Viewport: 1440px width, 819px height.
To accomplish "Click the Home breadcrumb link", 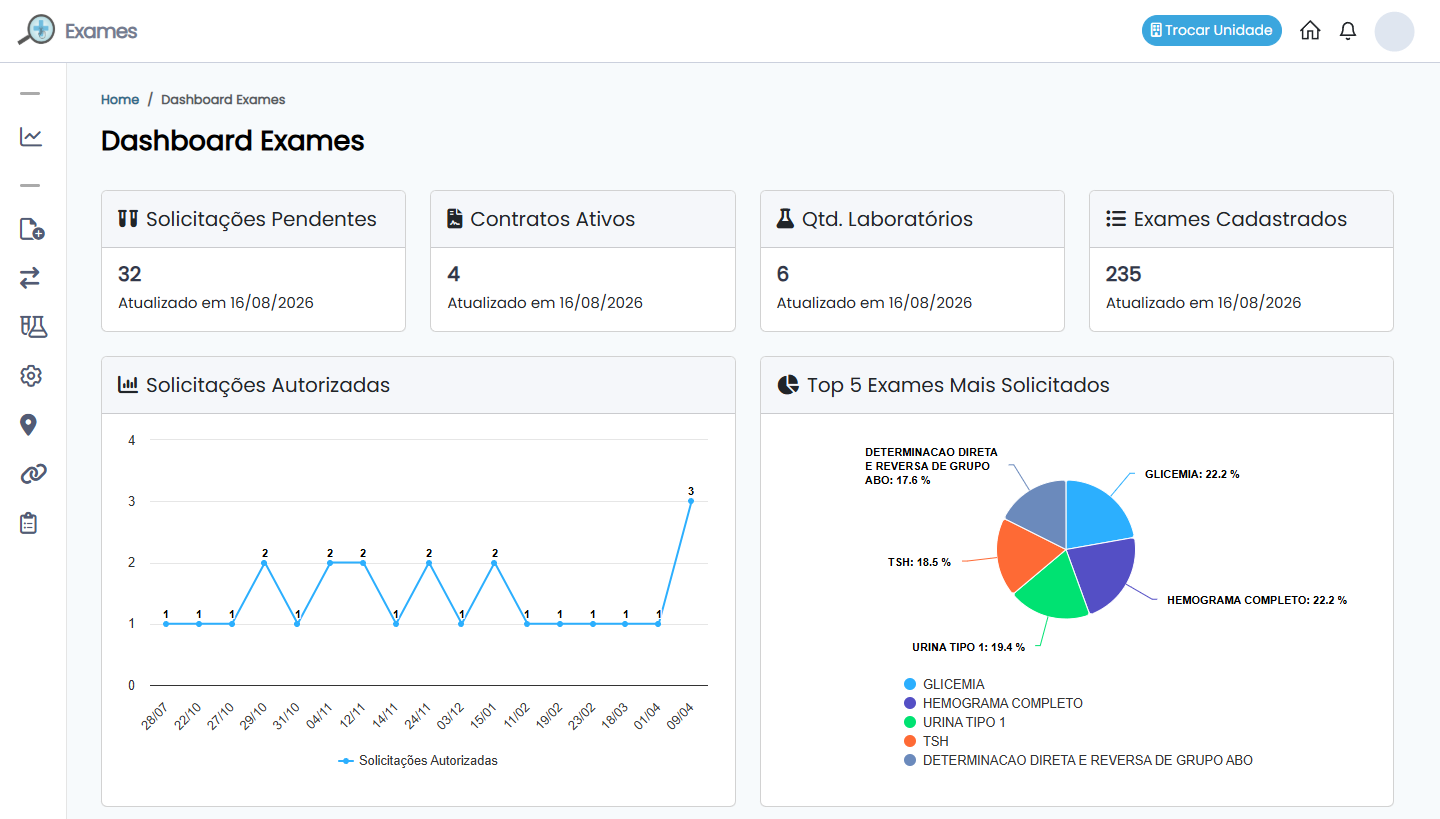I will [x=120, y=100].
